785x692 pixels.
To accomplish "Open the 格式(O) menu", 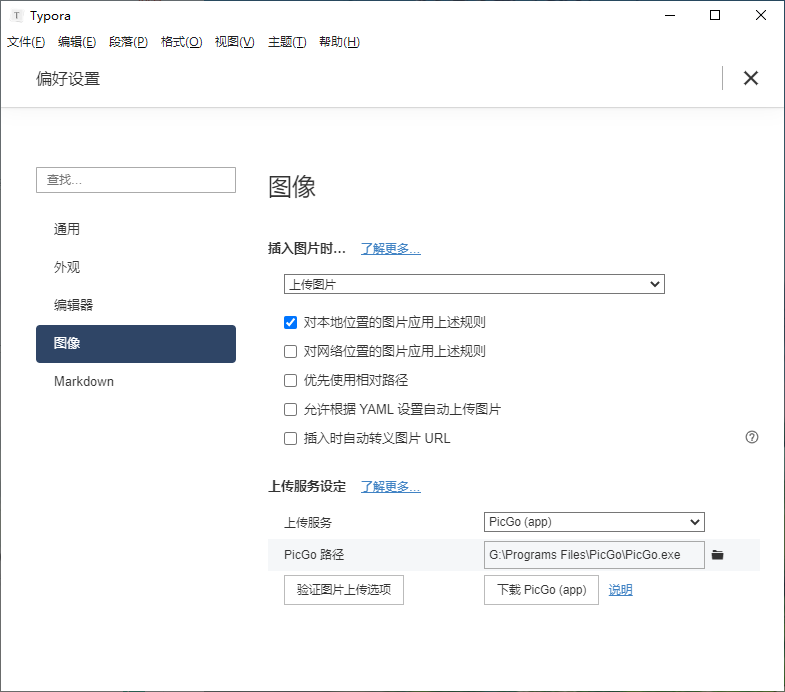I will click(x=181, y=42).
